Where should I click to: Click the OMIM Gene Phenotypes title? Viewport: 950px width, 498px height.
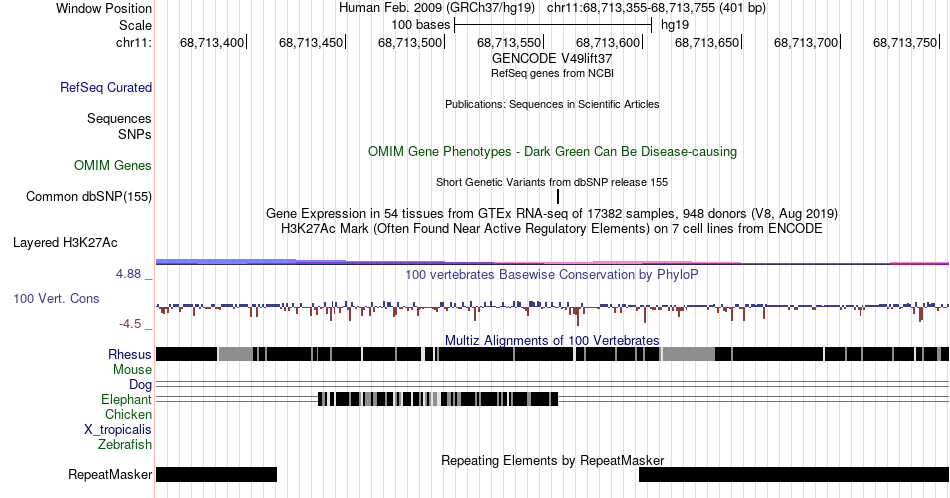coord(552,151)
